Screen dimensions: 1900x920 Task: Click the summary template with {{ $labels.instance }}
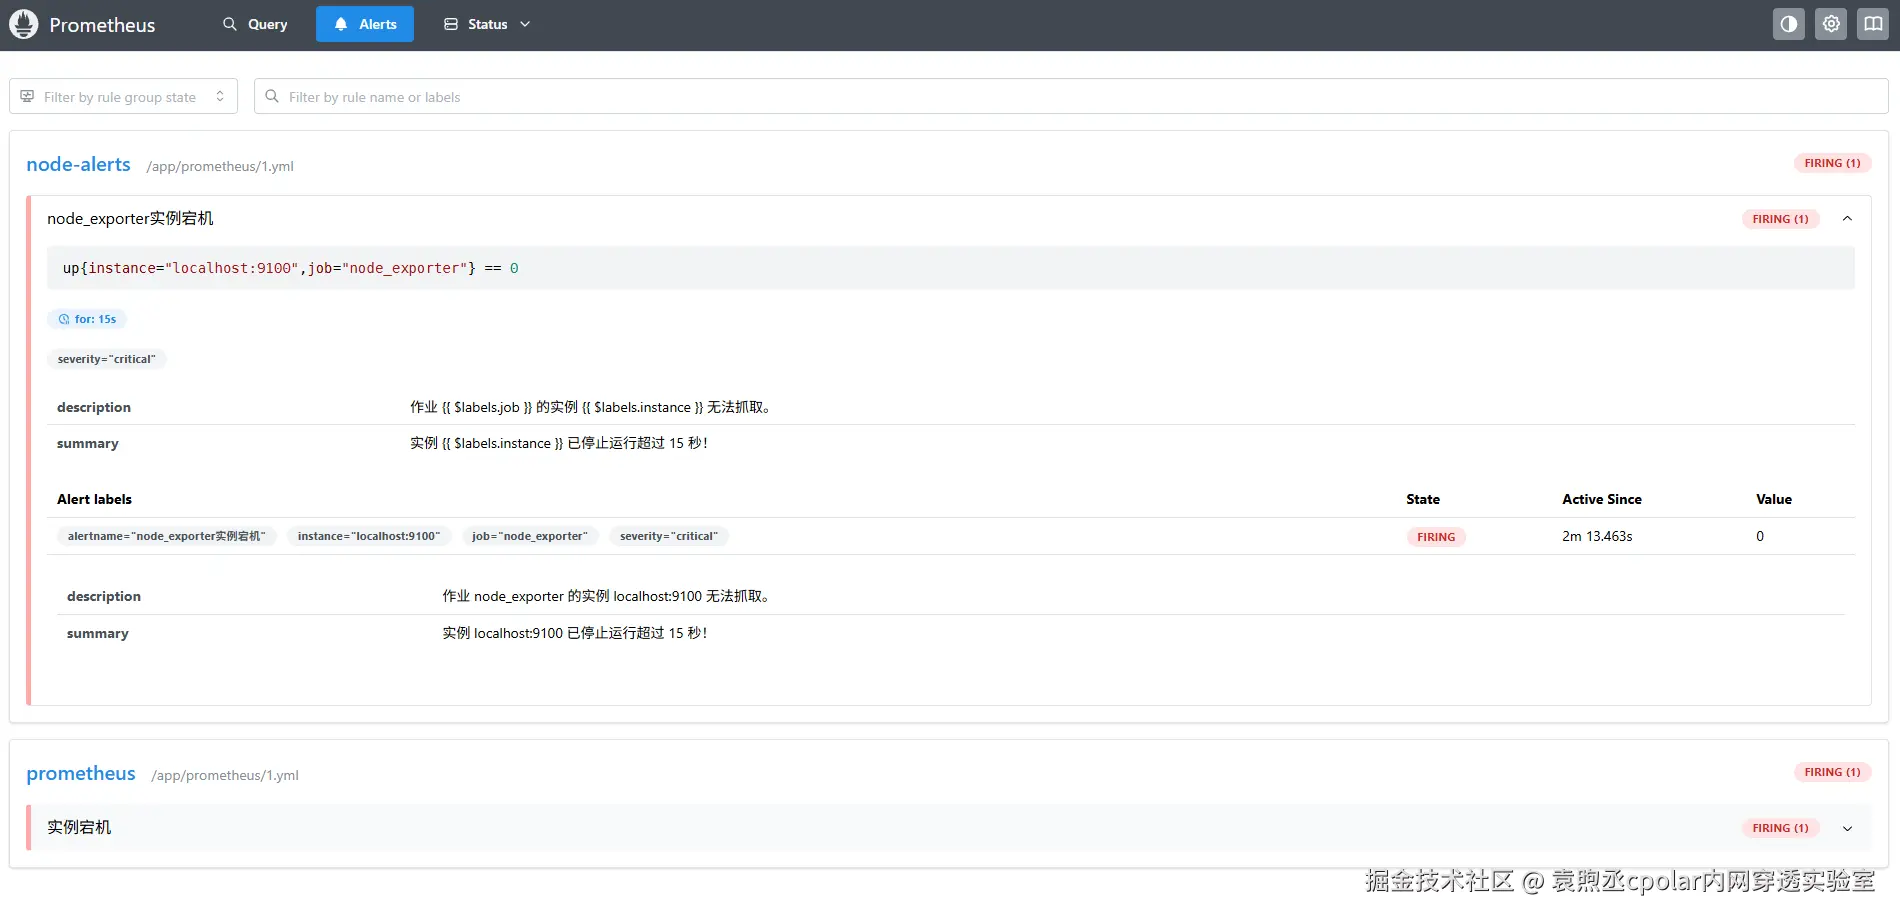click(x=559, y=443)
